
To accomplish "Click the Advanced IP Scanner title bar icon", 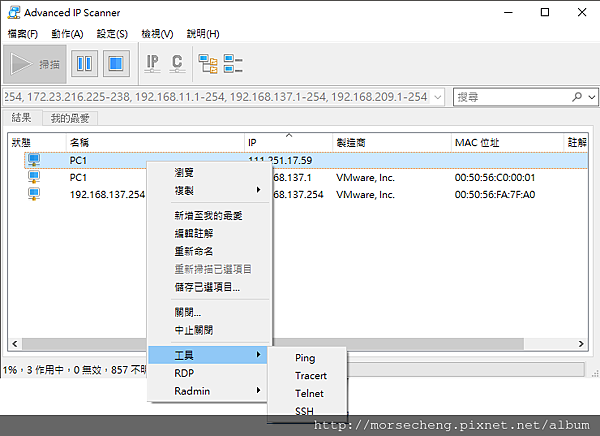I will coord(14,12).
